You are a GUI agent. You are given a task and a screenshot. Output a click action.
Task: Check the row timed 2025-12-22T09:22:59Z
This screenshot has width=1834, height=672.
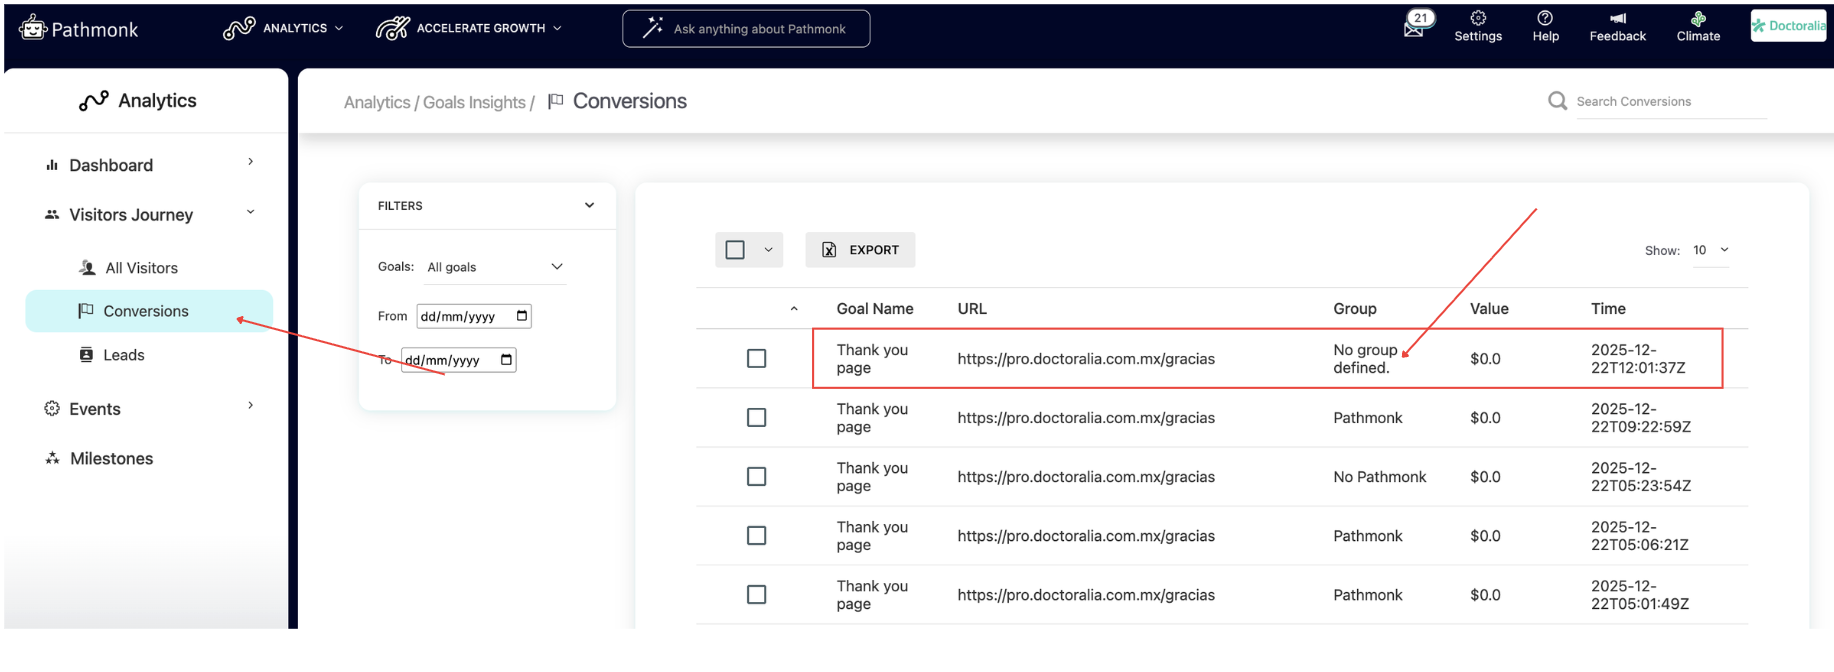757,417
